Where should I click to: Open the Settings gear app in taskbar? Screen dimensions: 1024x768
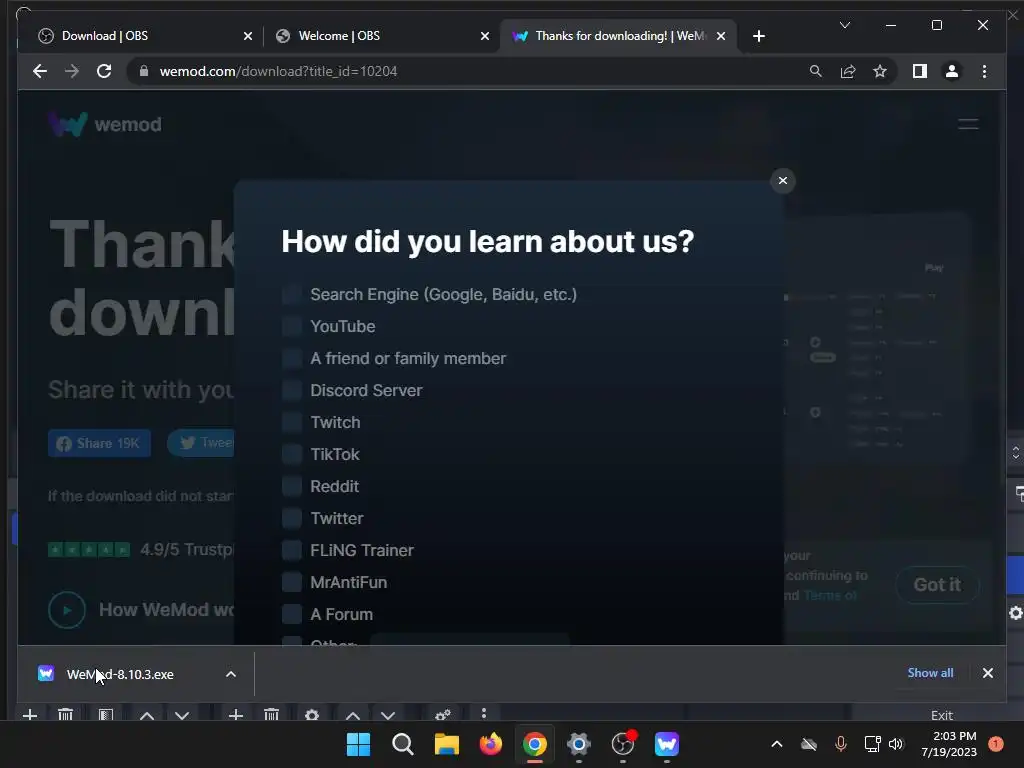point(579,744)
